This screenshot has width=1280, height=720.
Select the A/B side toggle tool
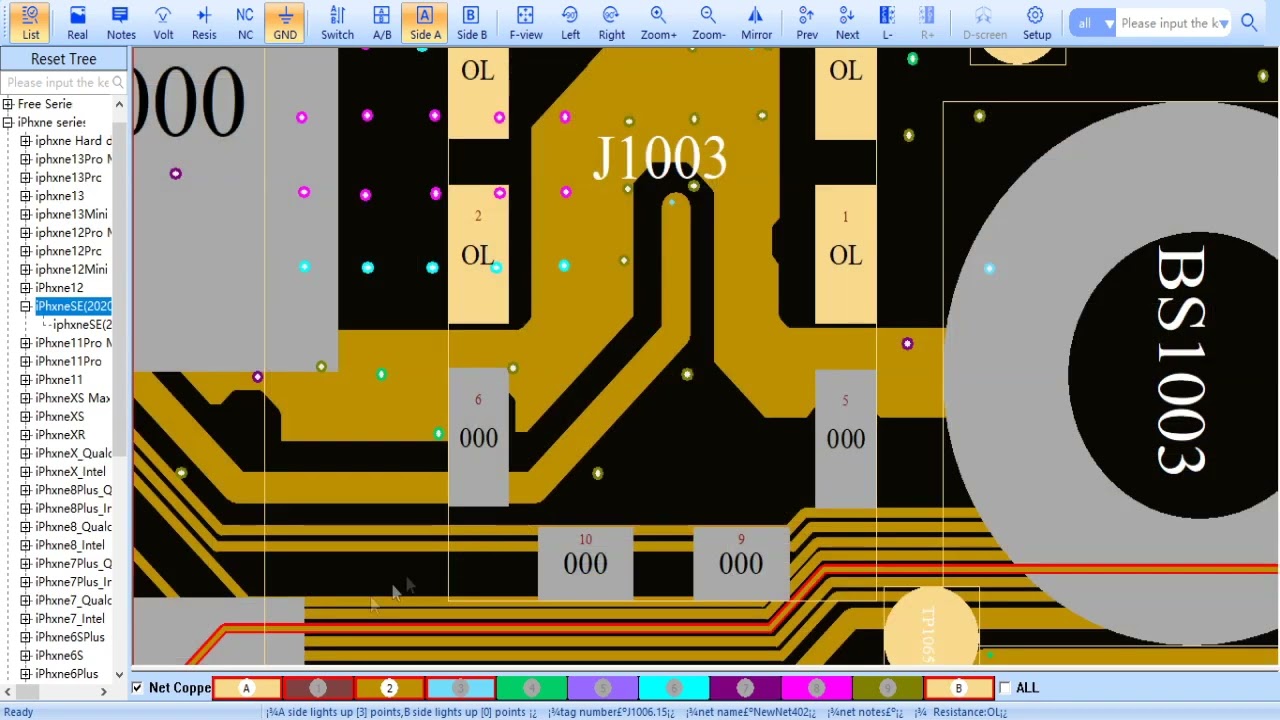(x=382, y=22)
